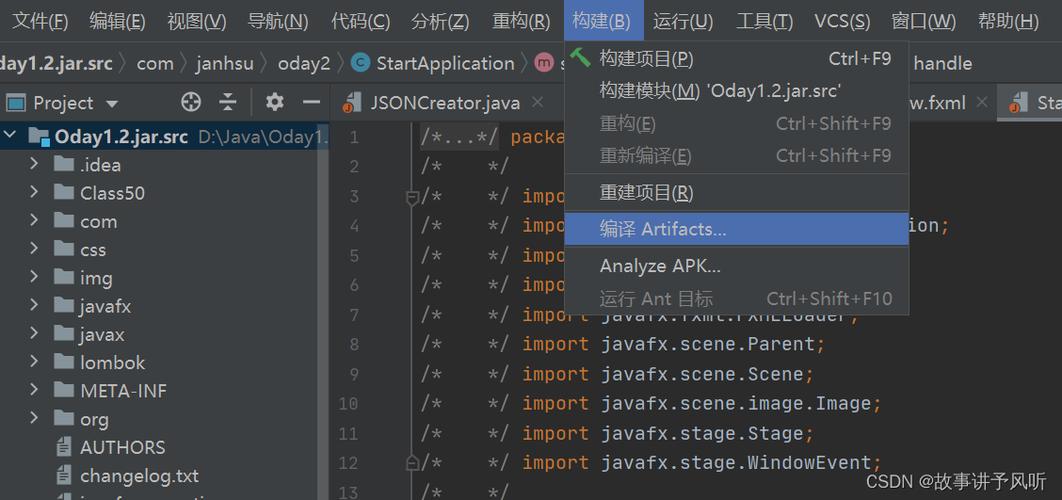
Task: Expand the .idea folder
Action: [34, 164]
